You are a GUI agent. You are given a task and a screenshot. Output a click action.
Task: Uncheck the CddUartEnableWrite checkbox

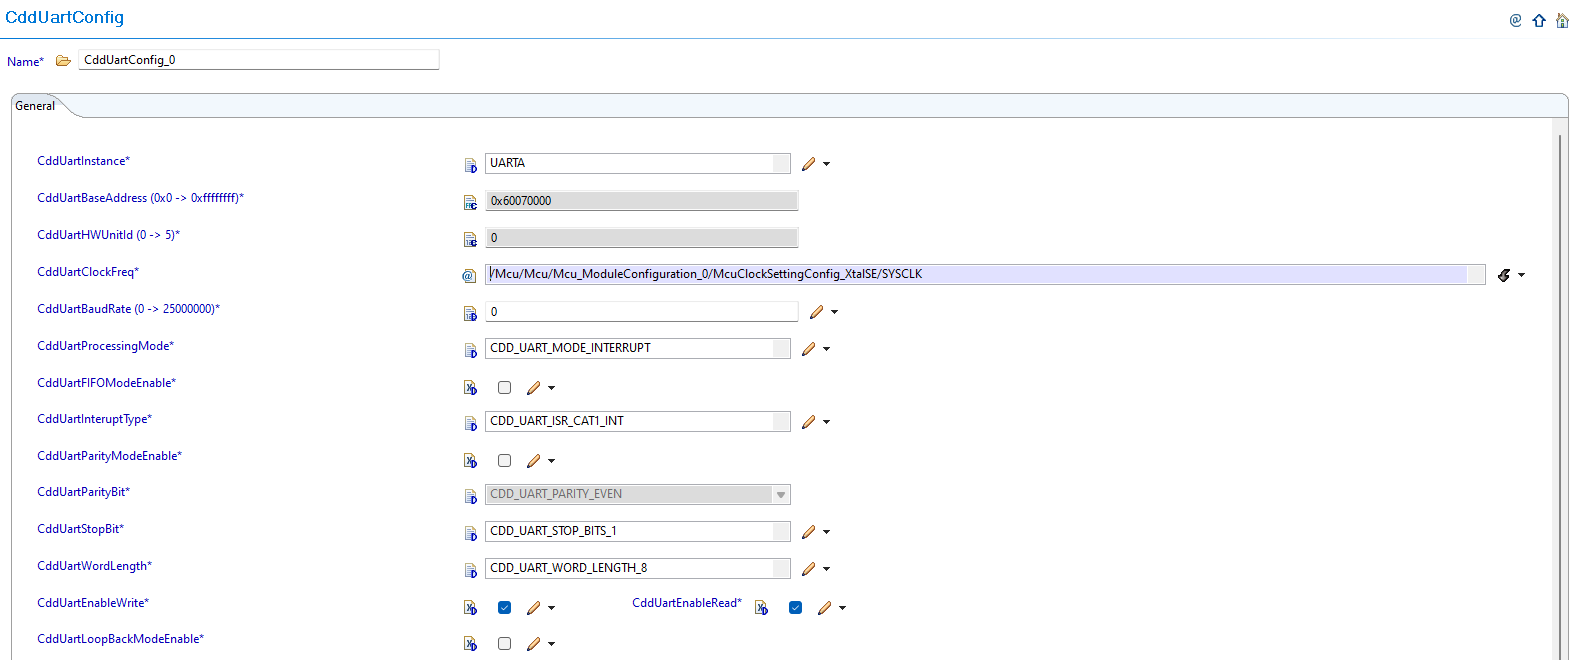(x=504, y=608)
